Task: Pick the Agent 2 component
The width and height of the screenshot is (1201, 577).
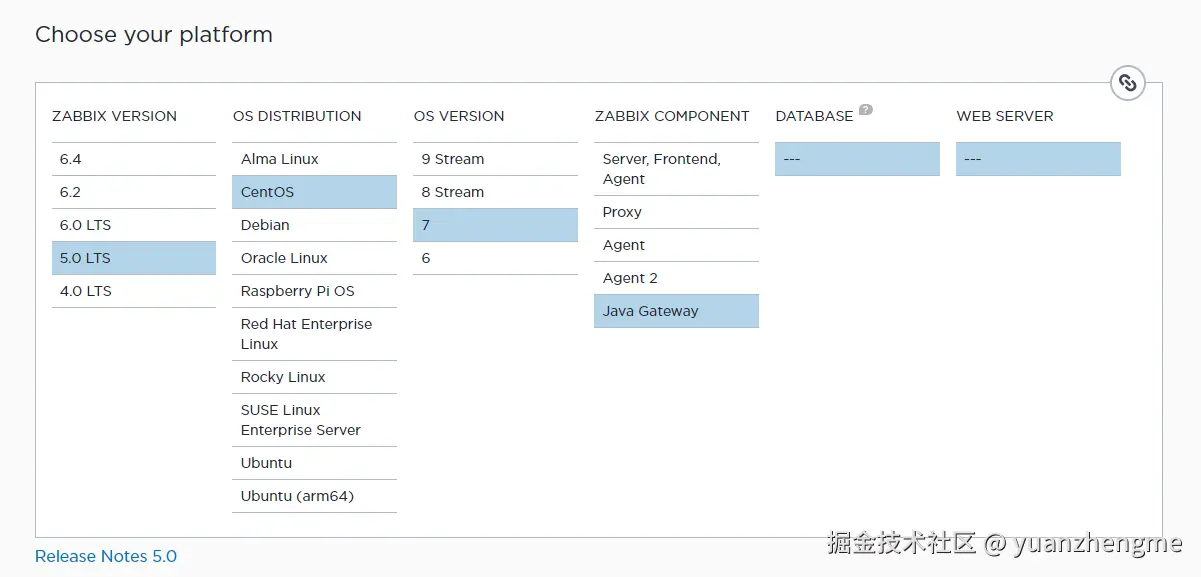Action: point(676,278)
